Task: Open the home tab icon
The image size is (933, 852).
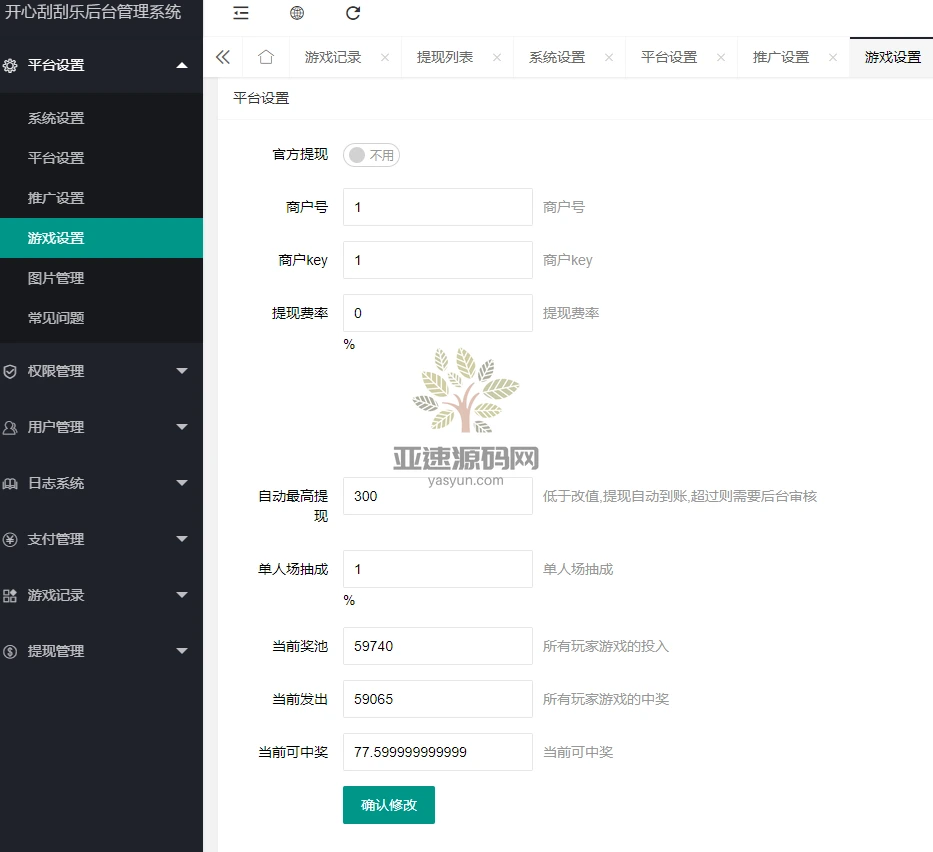Action: point(265,58)
